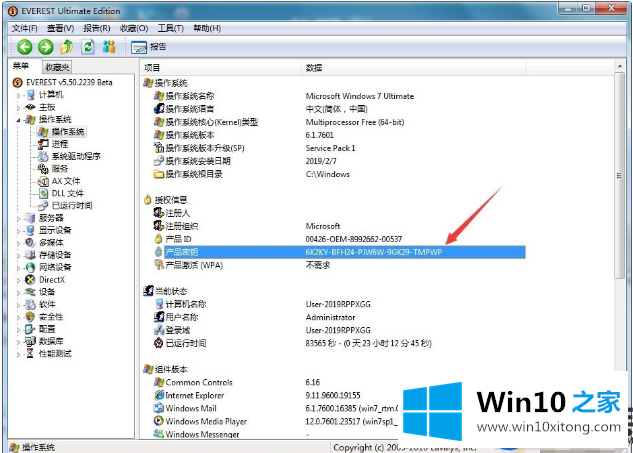Click the DirectX X icon in tree
Viewport: 633px width, 453px height.
pyautogui.click(x=30, y=279)
